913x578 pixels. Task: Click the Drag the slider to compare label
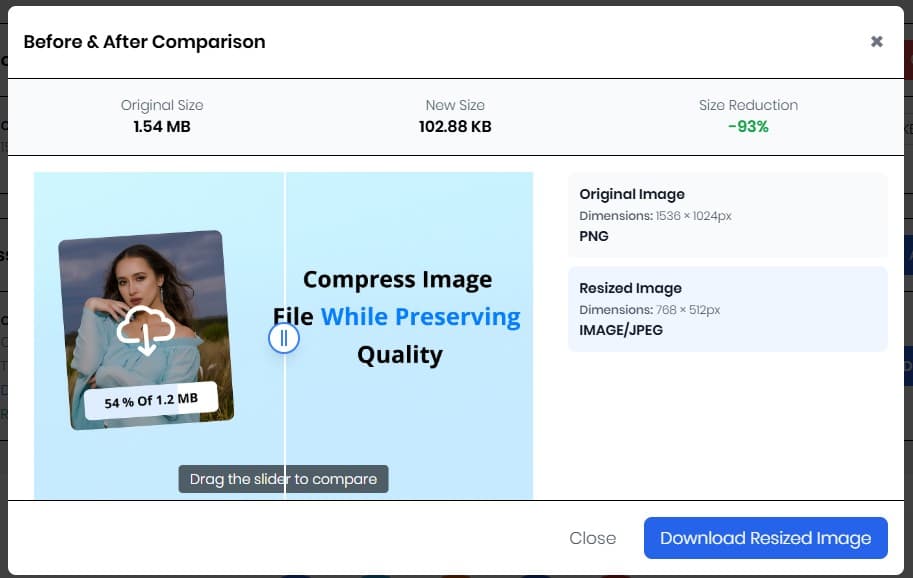pyautogui.click(x=284, y=478)
